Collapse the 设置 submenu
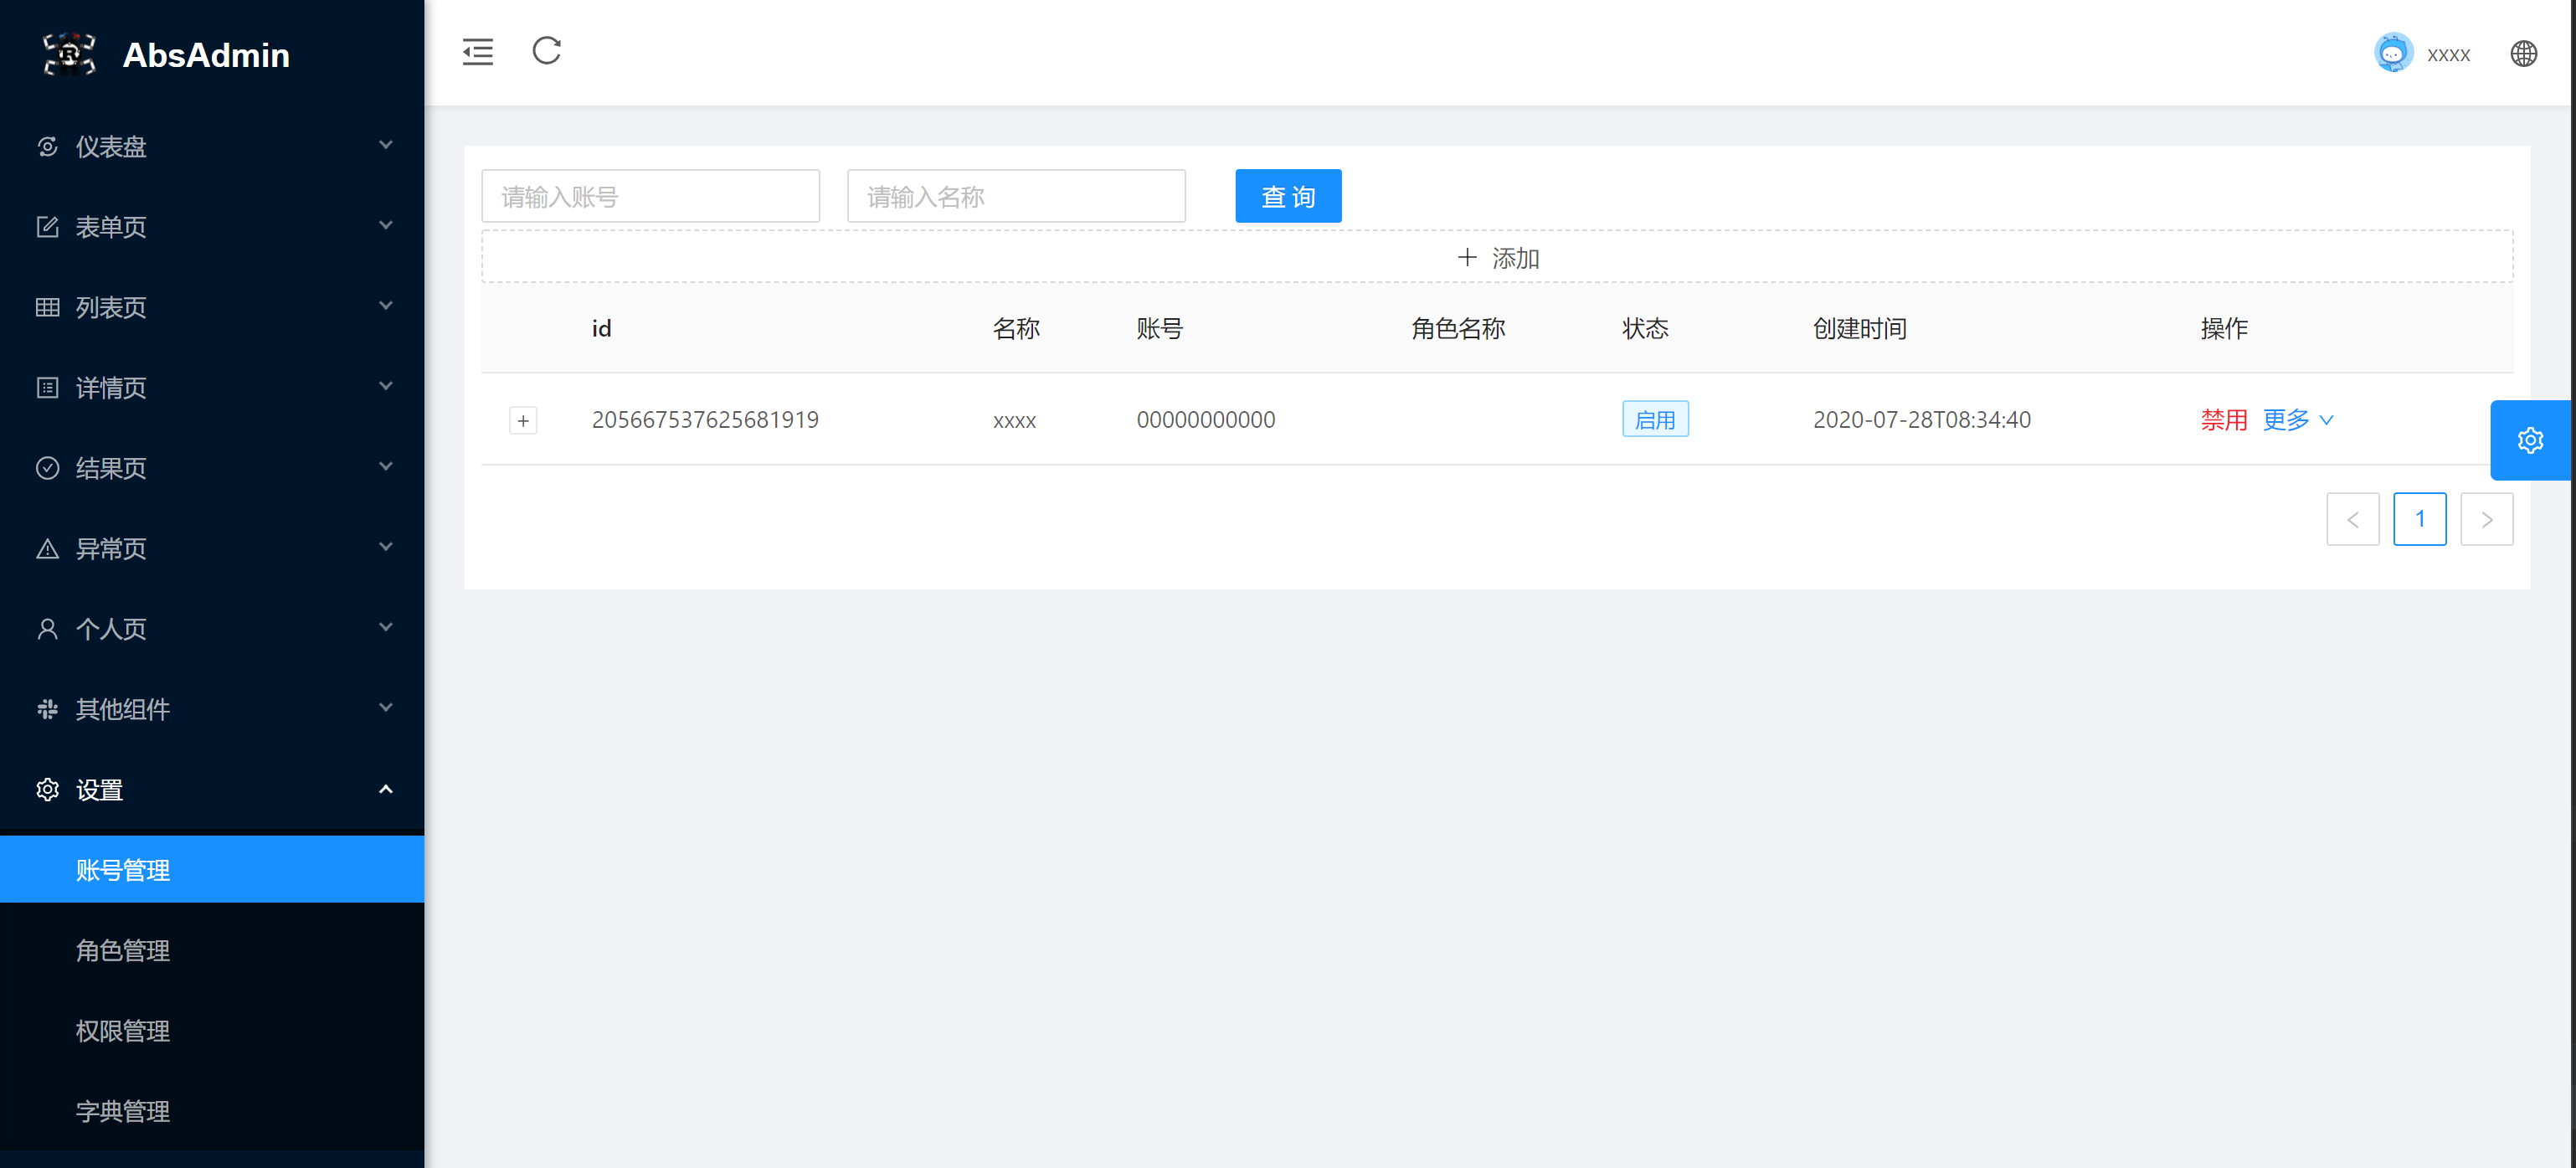The height and width of the screenshot is (1168, 2576). tap(212, 789)
